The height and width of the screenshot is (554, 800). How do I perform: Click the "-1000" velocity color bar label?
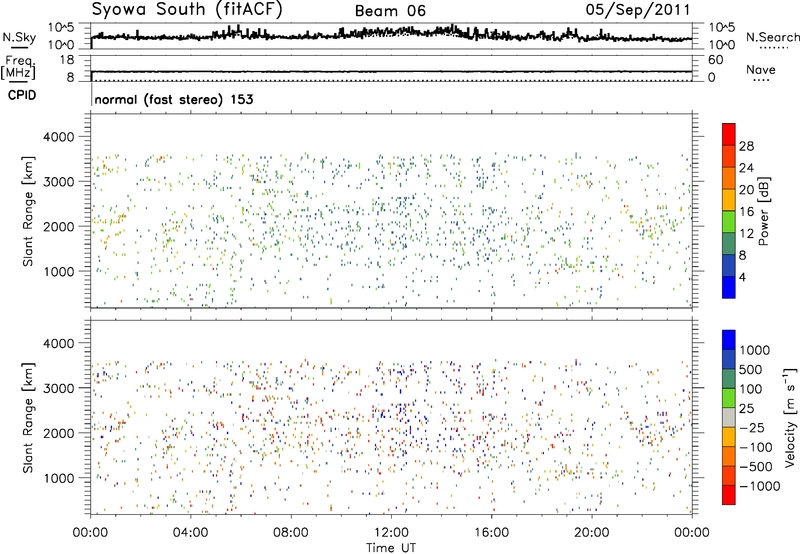click(x=760, y=486)
